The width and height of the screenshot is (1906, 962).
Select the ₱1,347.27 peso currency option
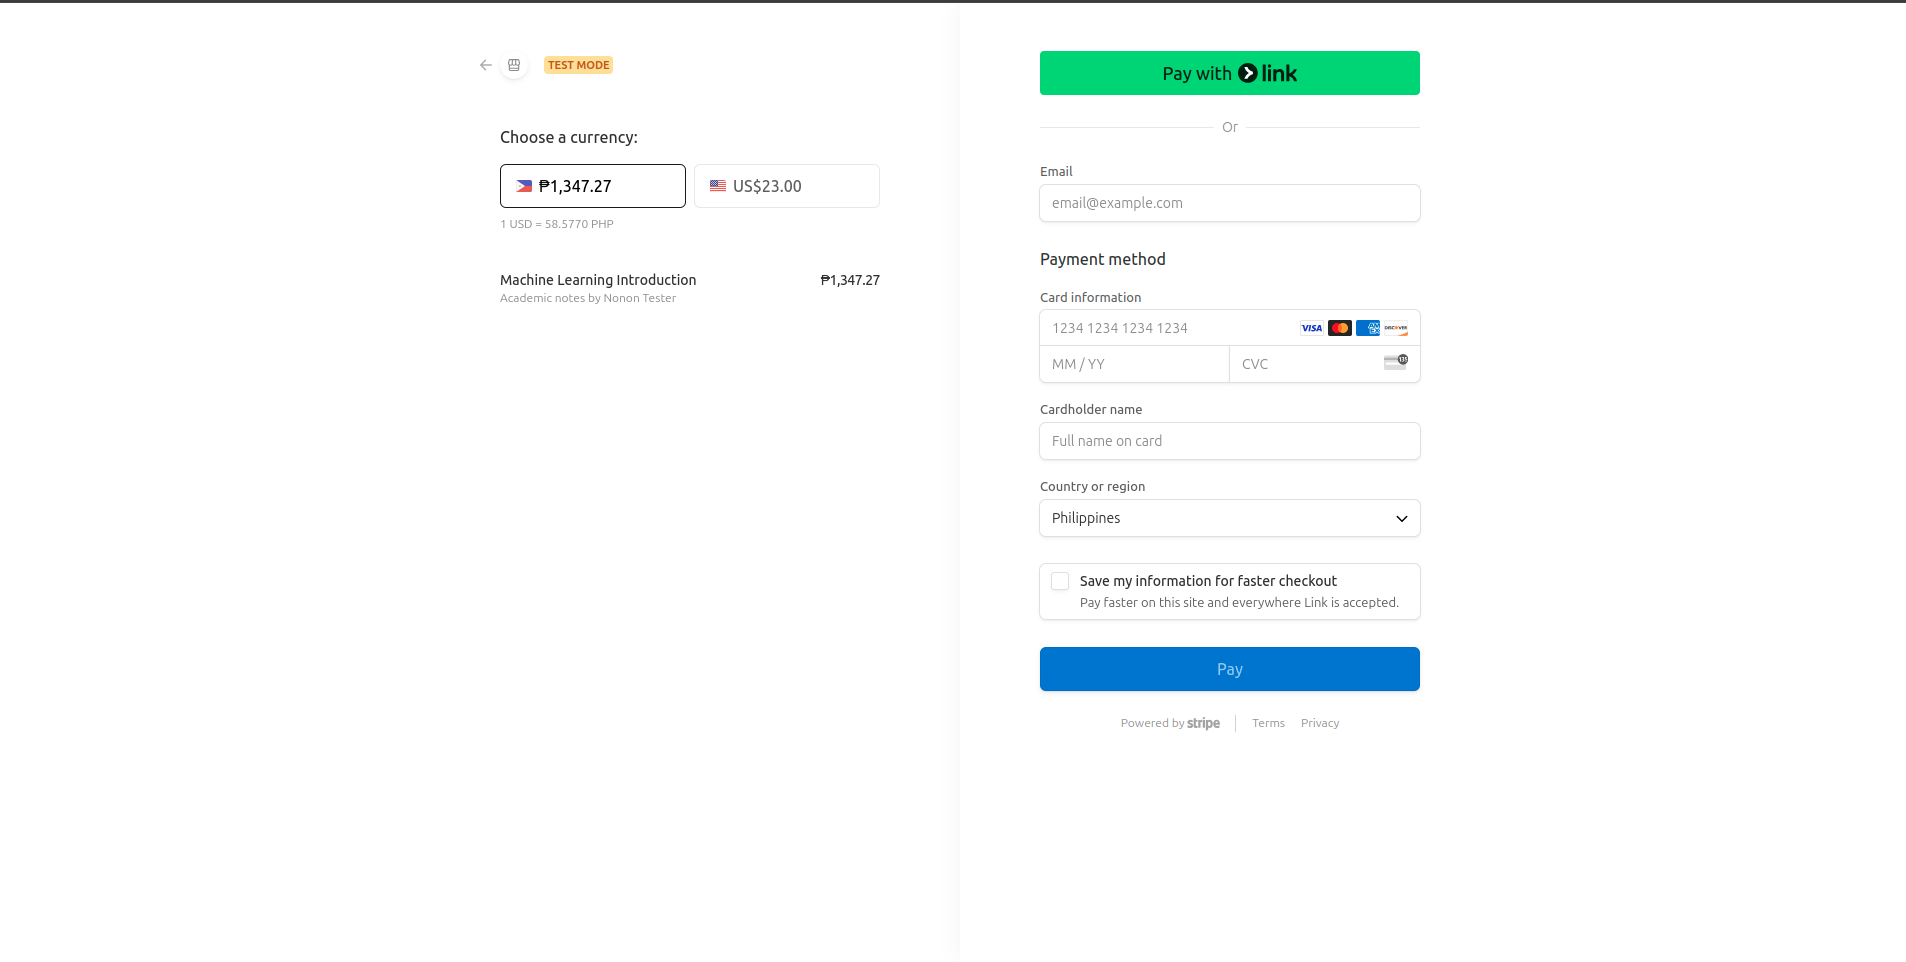coord(592,186)
